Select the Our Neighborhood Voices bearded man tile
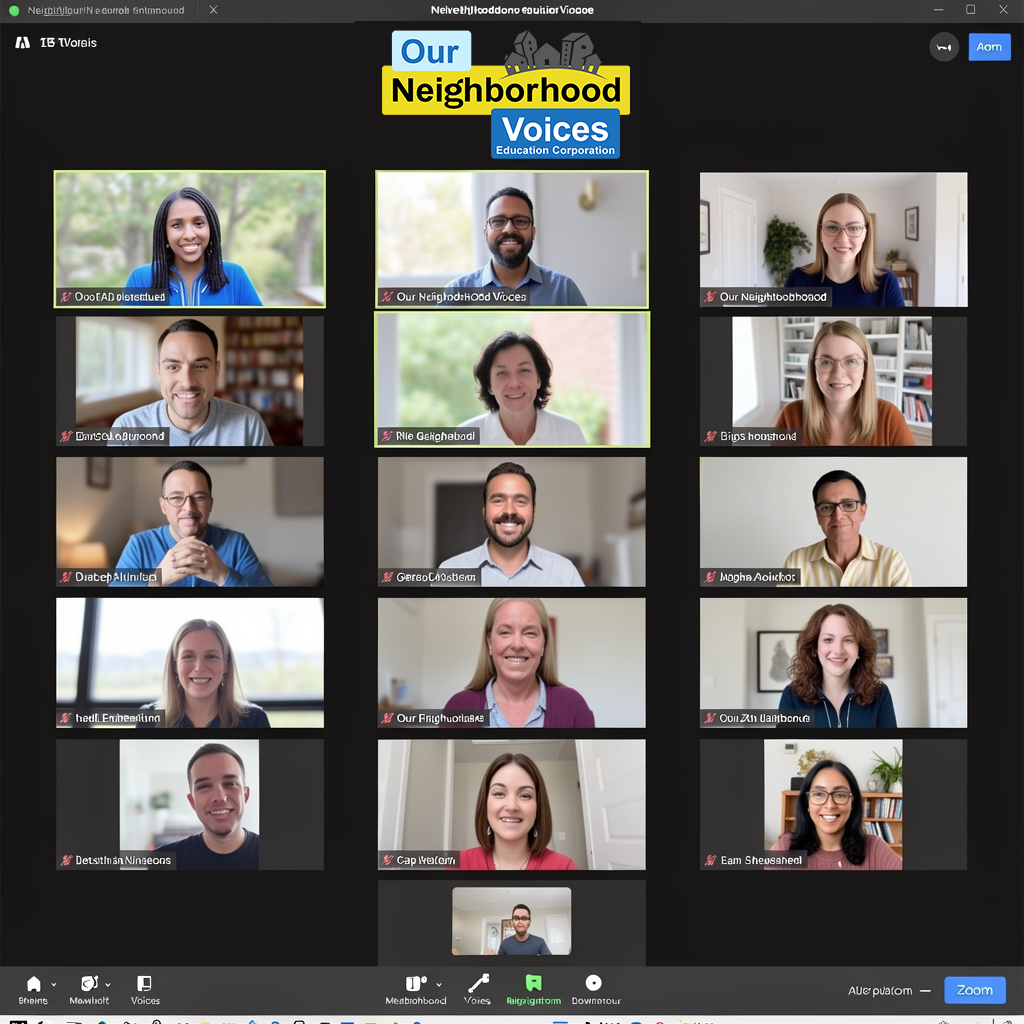 pyautogui.click(x=512, y=239)
